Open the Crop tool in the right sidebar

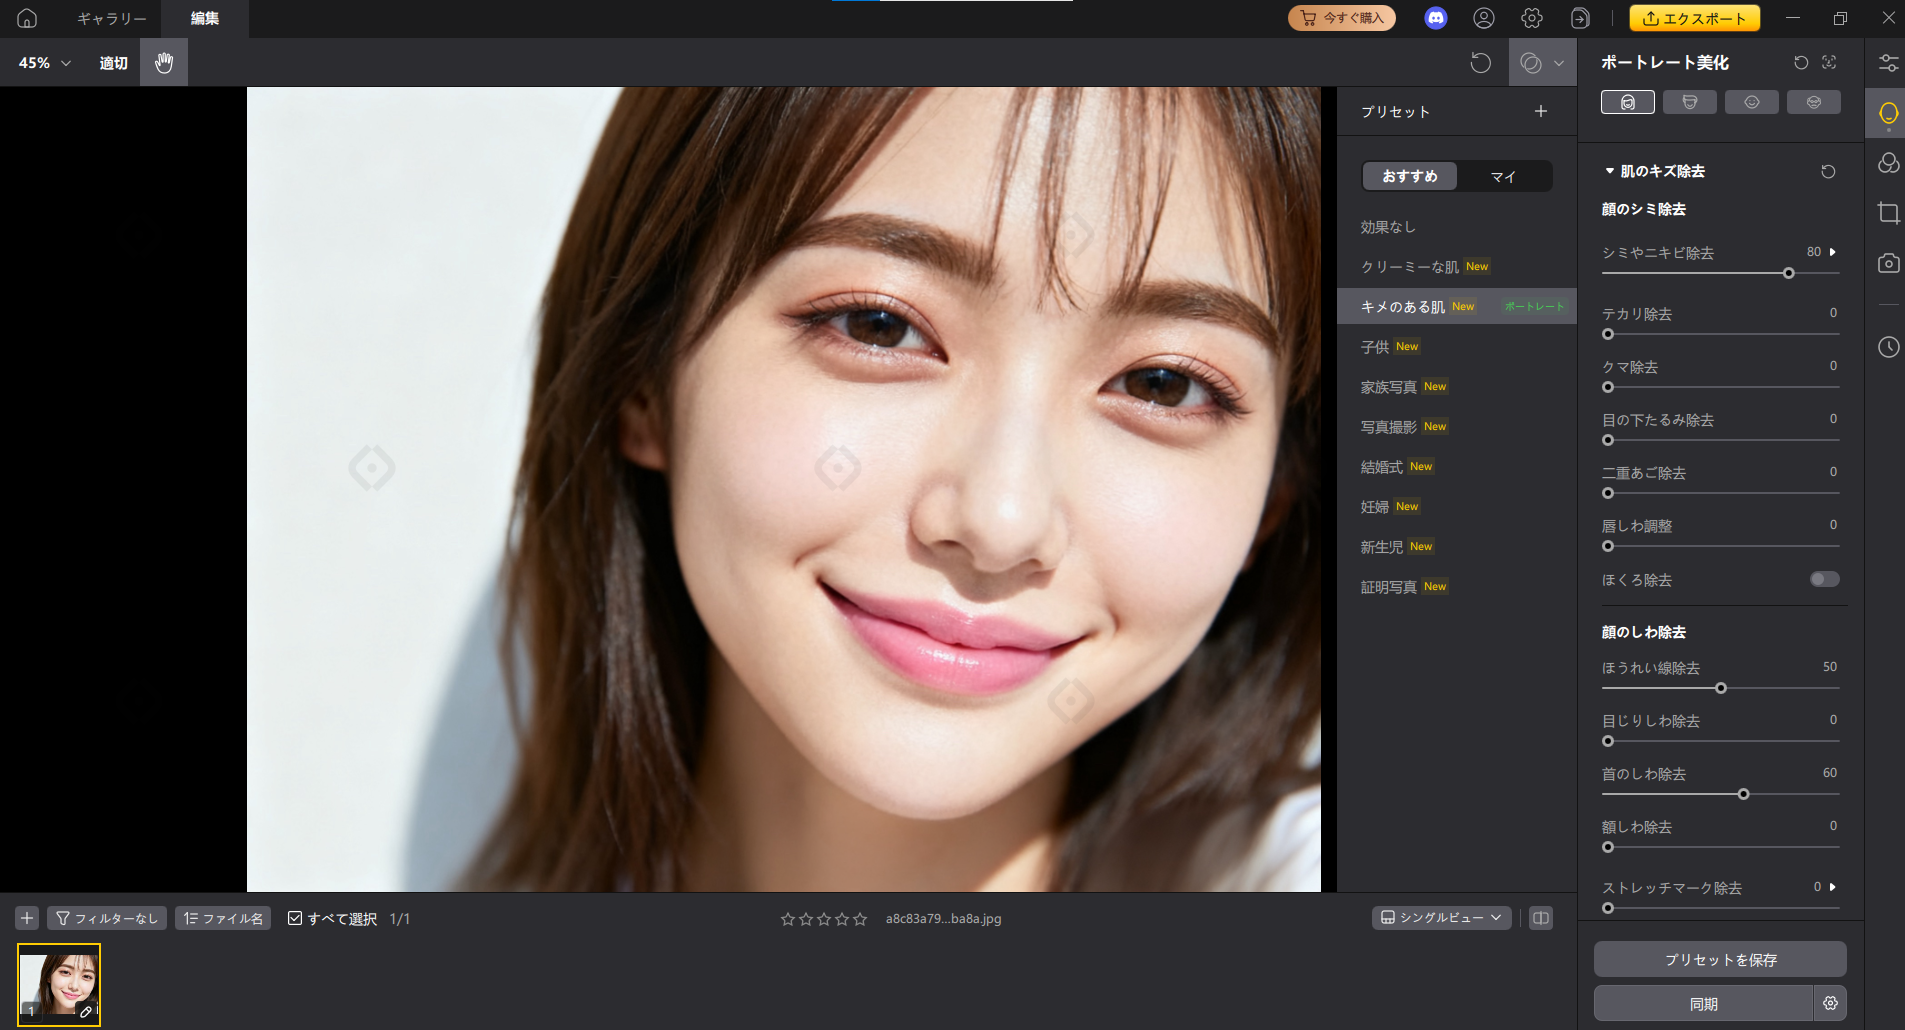[1888, 212]
